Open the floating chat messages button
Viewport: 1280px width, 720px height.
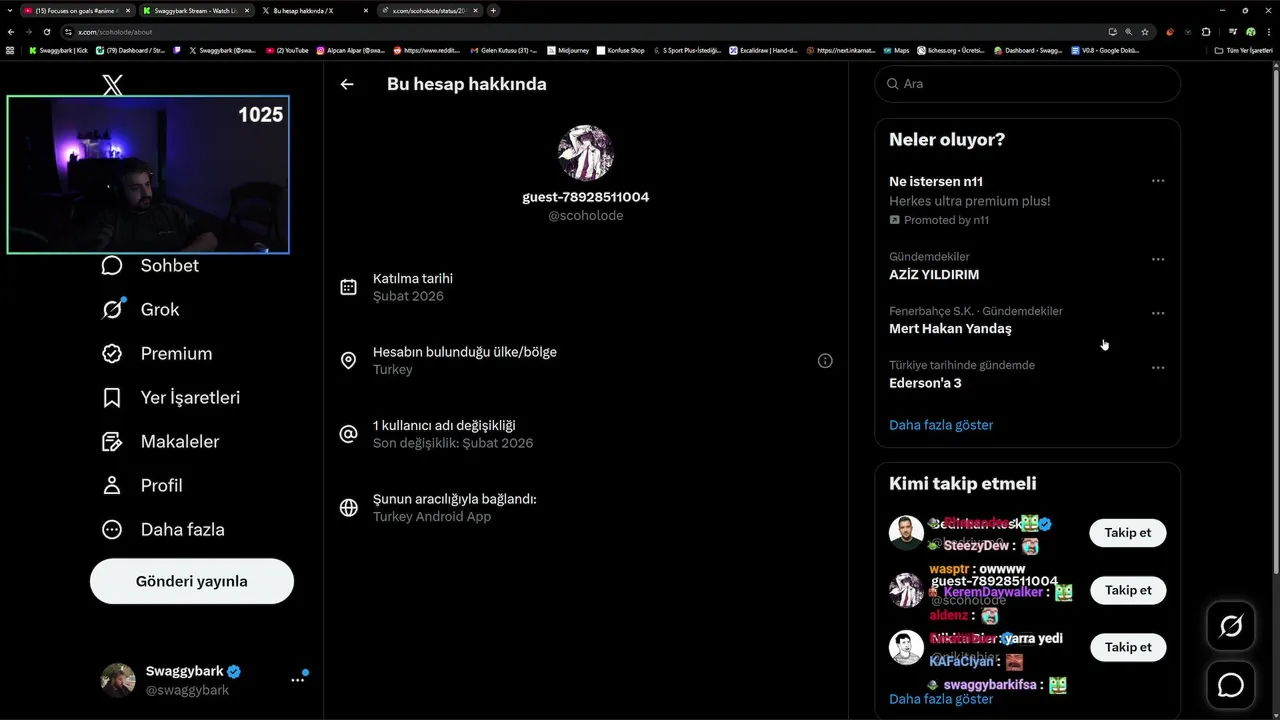coord(1231,685)
